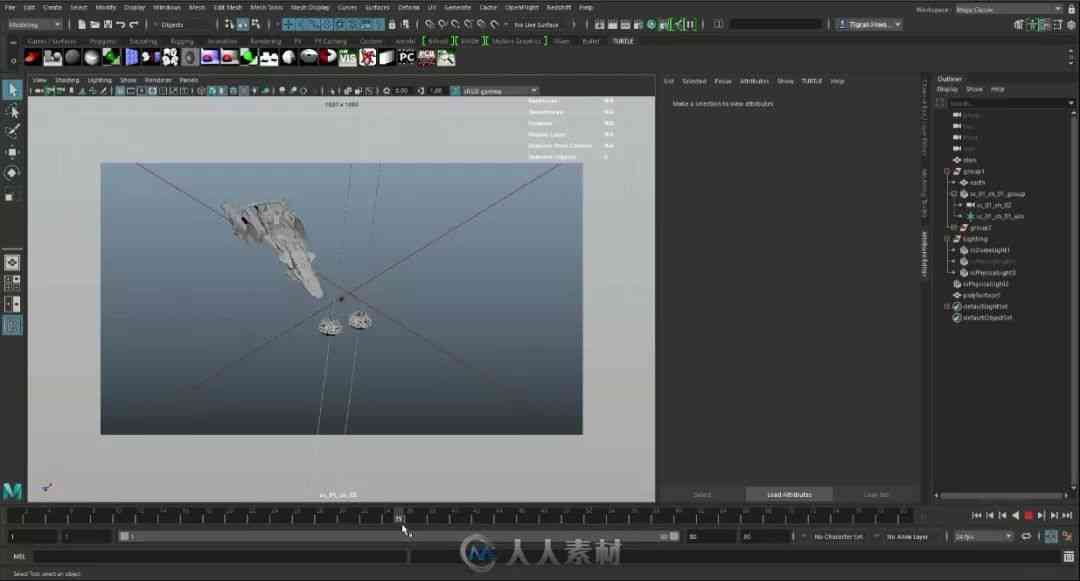Open the frame rate fps dropdown
Image resolution: width=1080 pixels, height=581 pixels.
click(x=983, y=536)
